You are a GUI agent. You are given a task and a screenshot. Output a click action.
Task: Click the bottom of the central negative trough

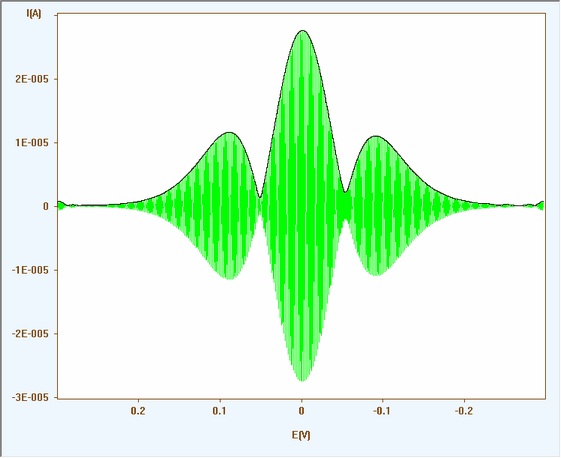click(x=302, y=380)
